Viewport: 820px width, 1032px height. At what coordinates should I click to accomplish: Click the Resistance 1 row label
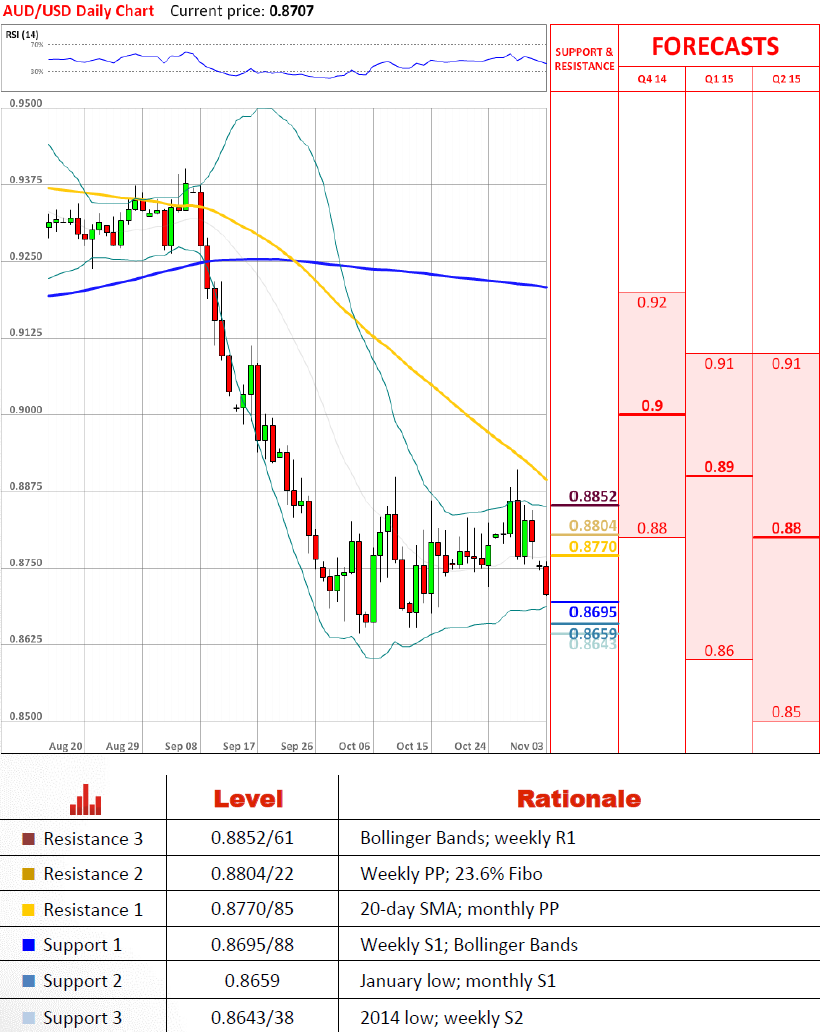point(93,910)
